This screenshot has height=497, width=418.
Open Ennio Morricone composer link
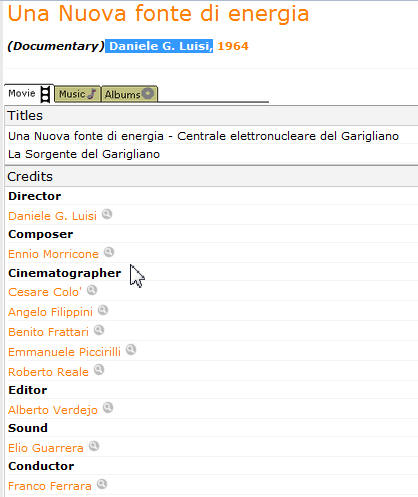tap(53, 254)
